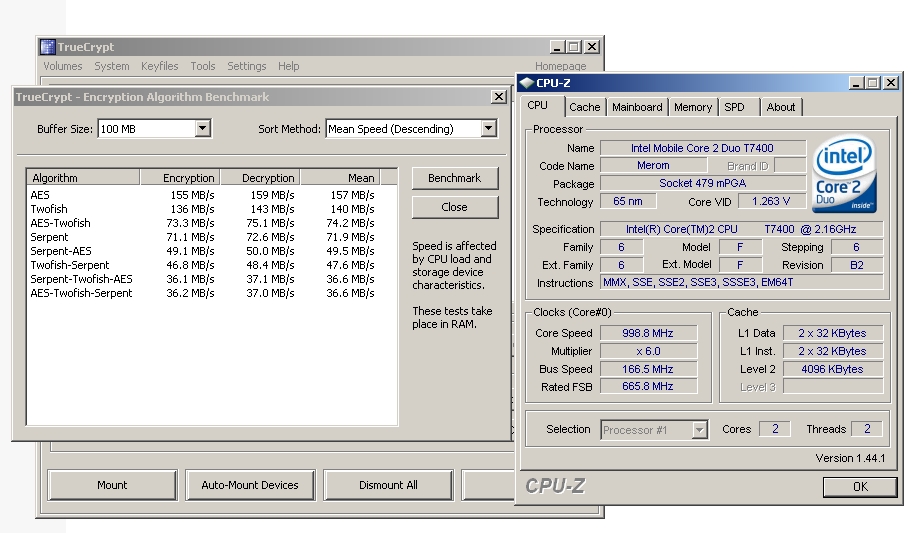Open the Settings menu
Image resolution: width=922 pixels, height=533 pixels.
coord(246,66)
